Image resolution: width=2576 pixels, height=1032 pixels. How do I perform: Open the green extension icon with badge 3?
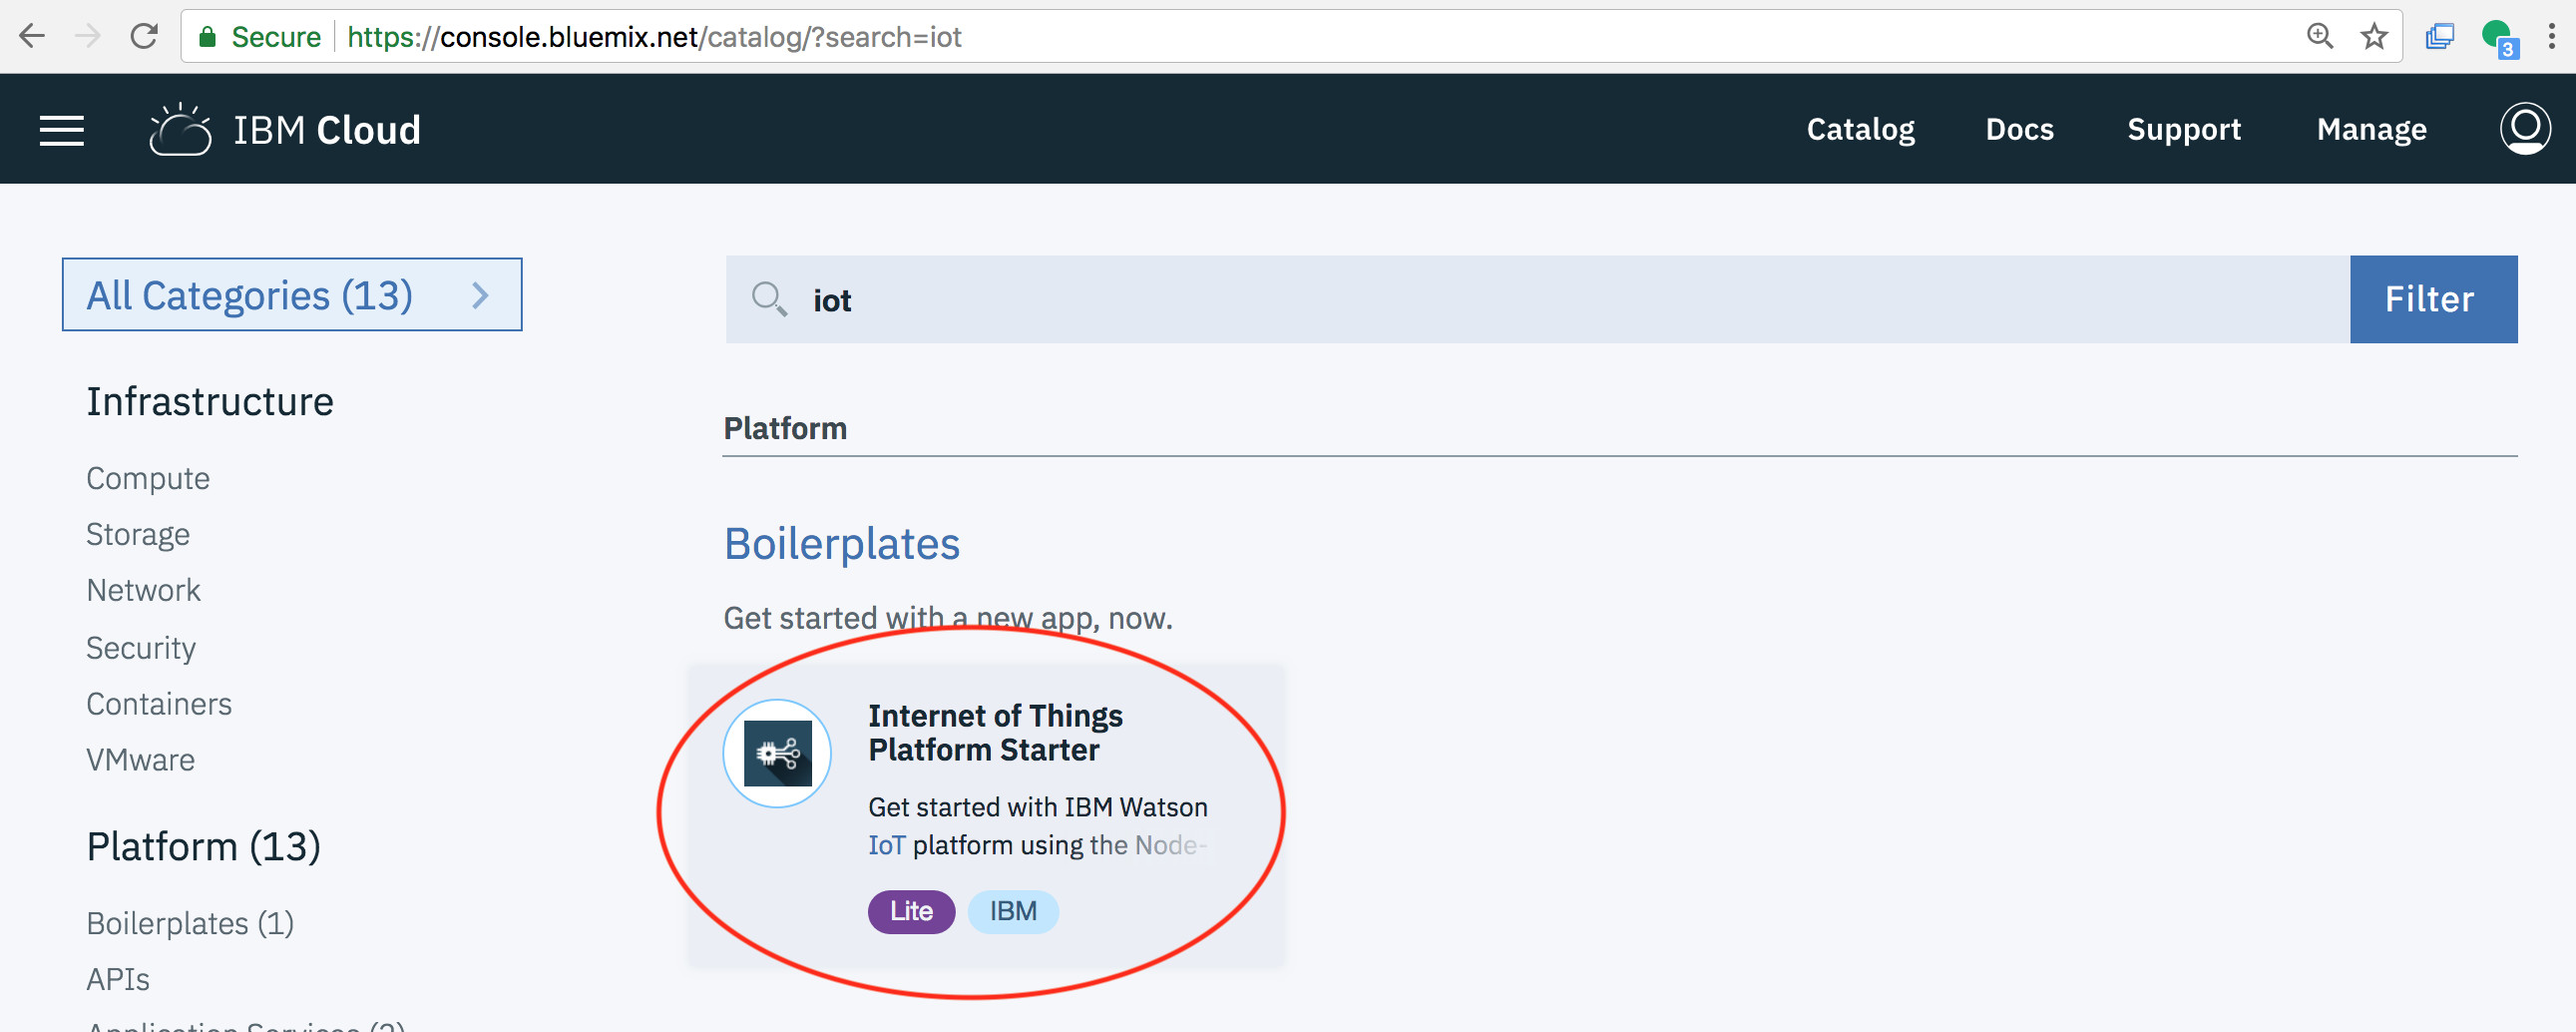pos(2499,38)
